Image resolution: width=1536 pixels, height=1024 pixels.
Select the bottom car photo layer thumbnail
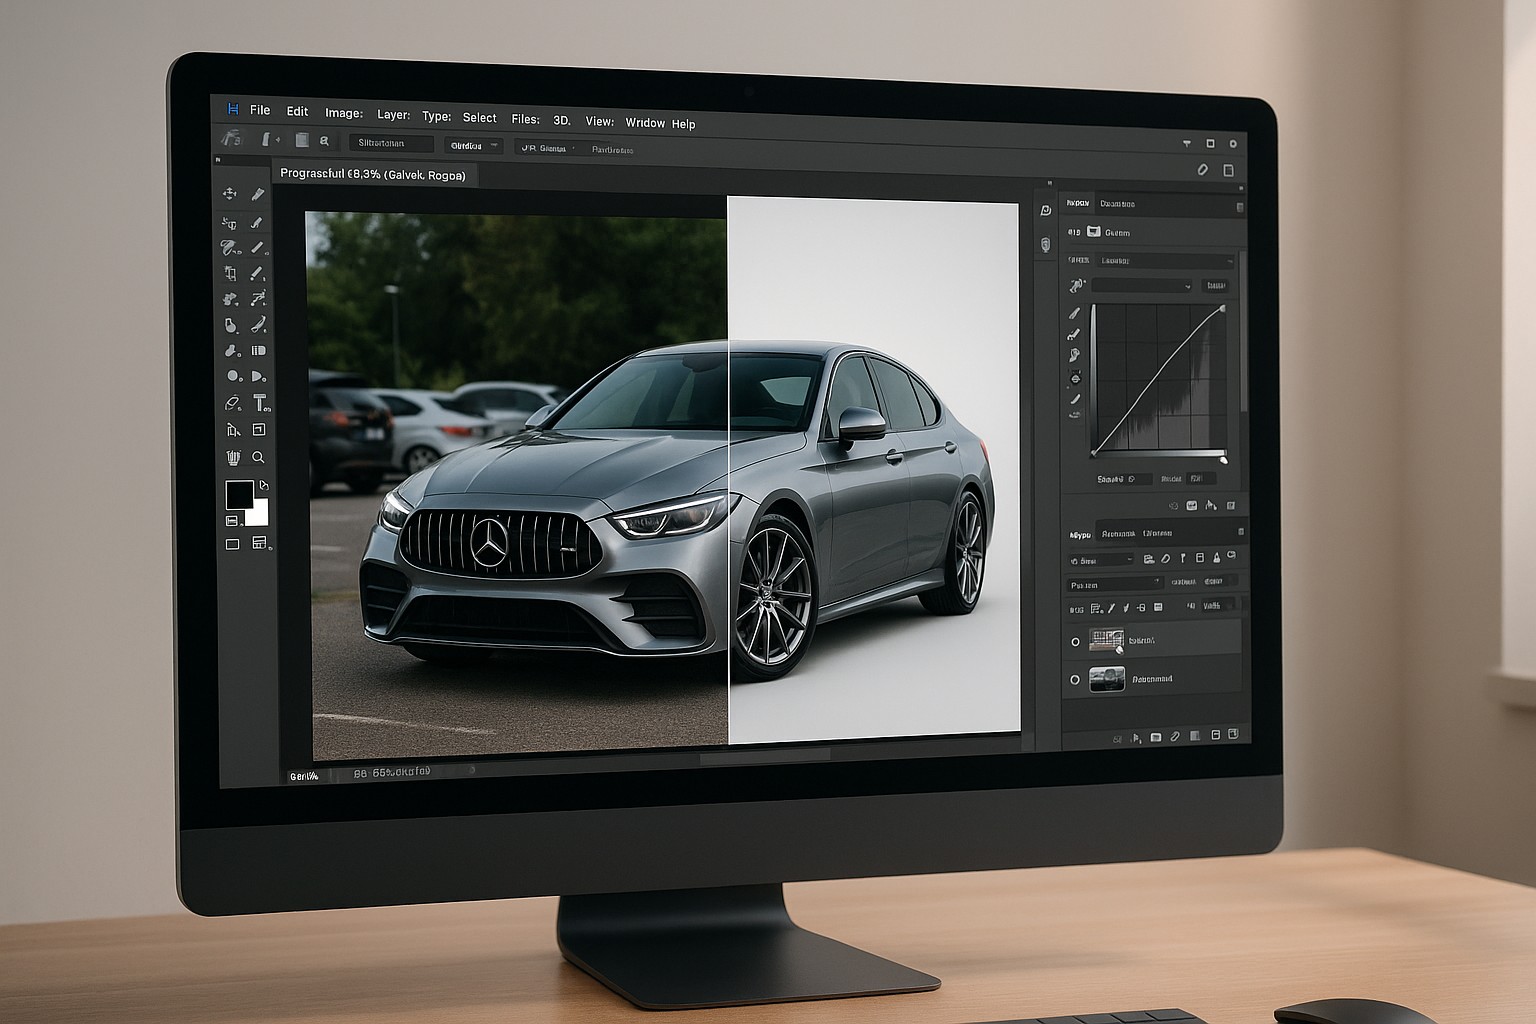point(1106,679)
